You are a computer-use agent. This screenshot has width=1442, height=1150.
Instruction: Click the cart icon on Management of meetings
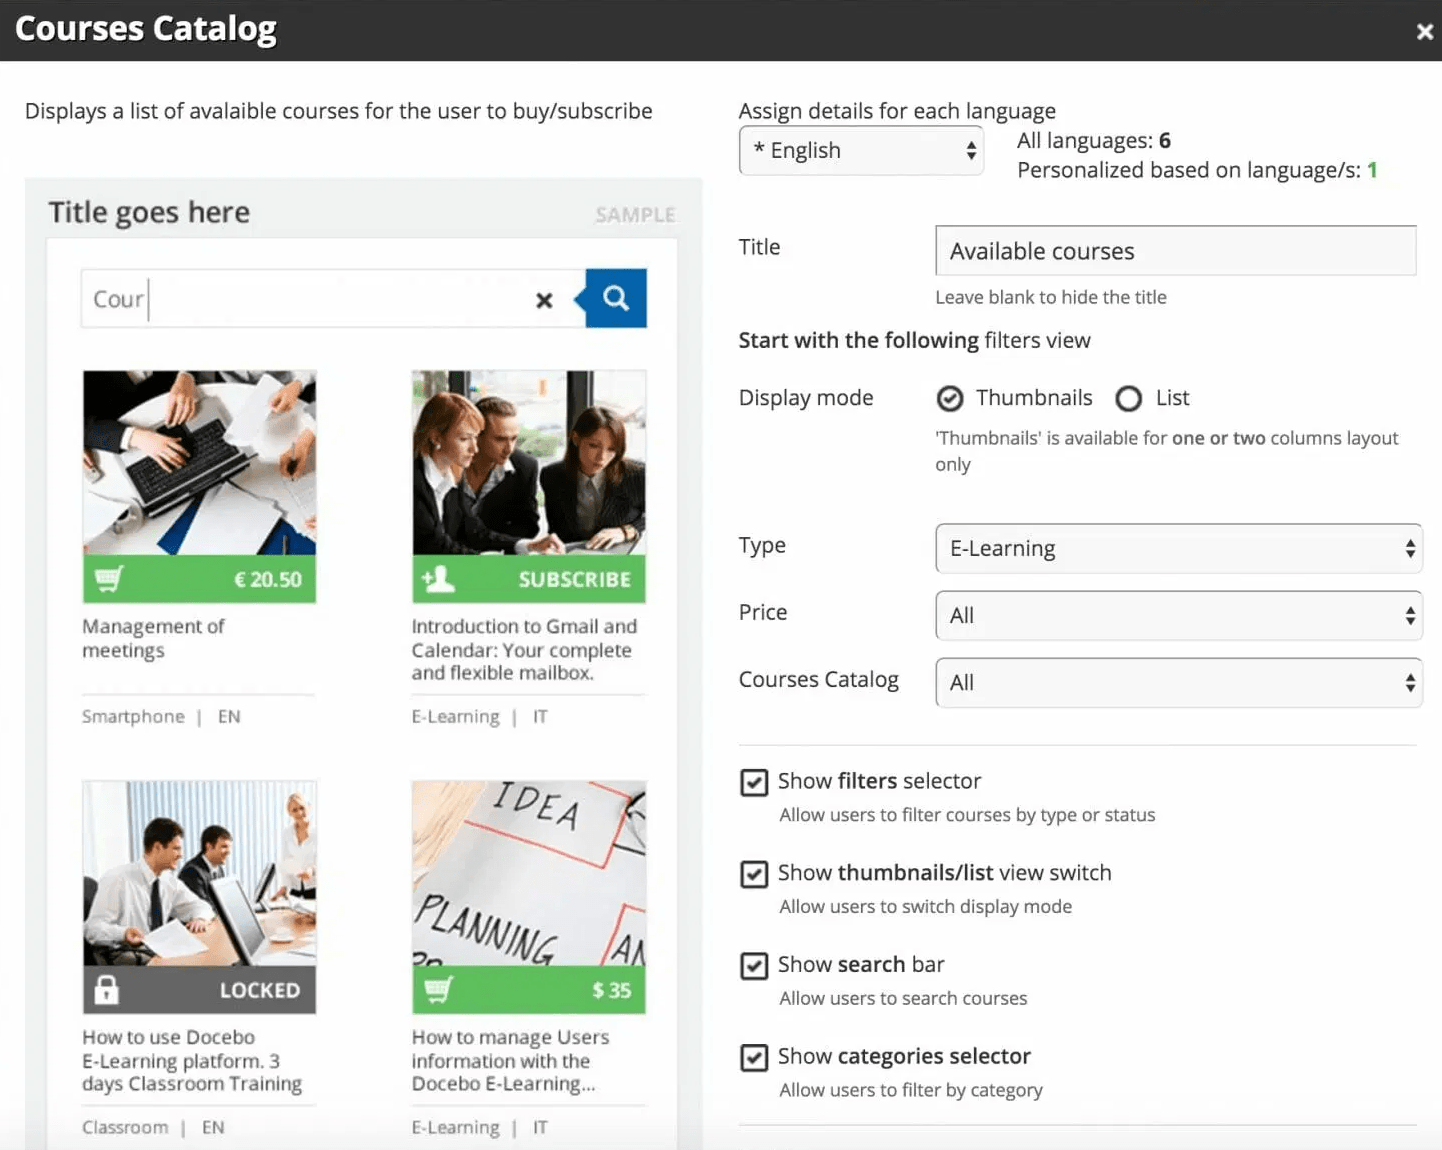point(109,579)
